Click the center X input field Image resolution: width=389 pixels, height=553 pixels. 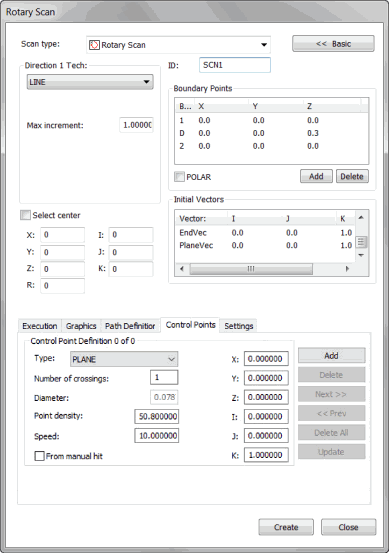click(x=62, y=235)
